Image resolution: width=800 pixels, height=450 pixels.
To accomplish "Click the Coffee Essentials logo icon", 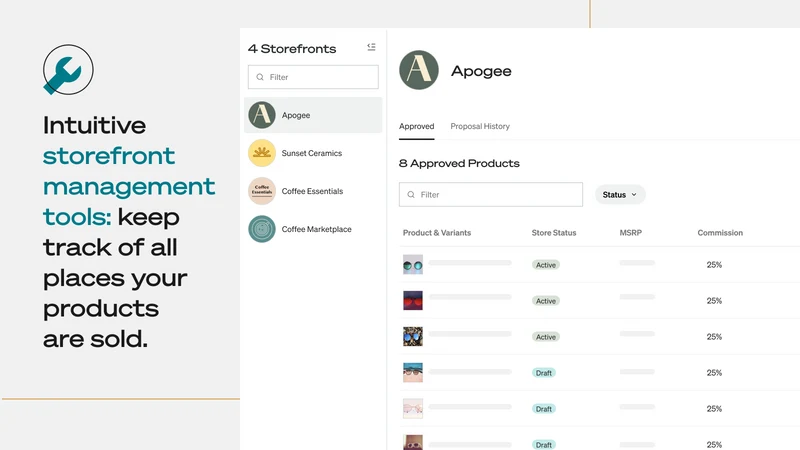I will (x=262, y=191).
